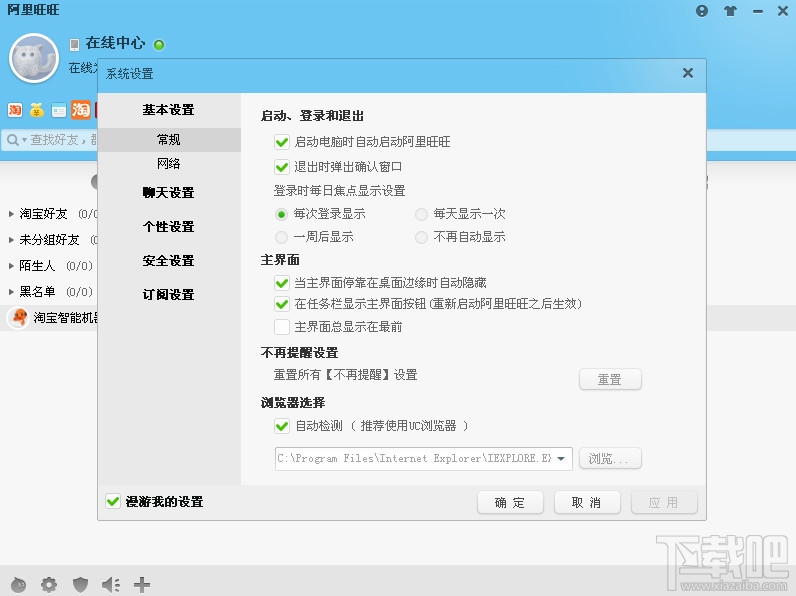Check 主界面总显示在最前
This screenshot has height=596, width=796.
click(282, 327)
